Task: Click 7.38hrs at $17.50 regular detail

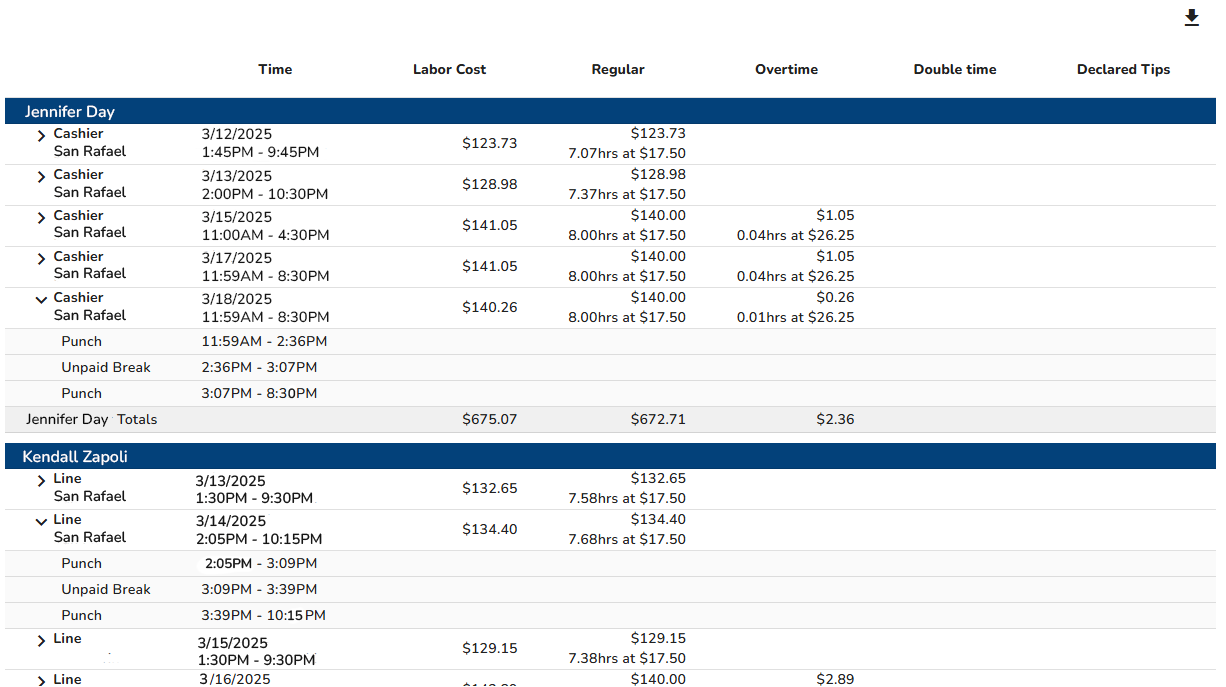Action: tap(627, 658)
